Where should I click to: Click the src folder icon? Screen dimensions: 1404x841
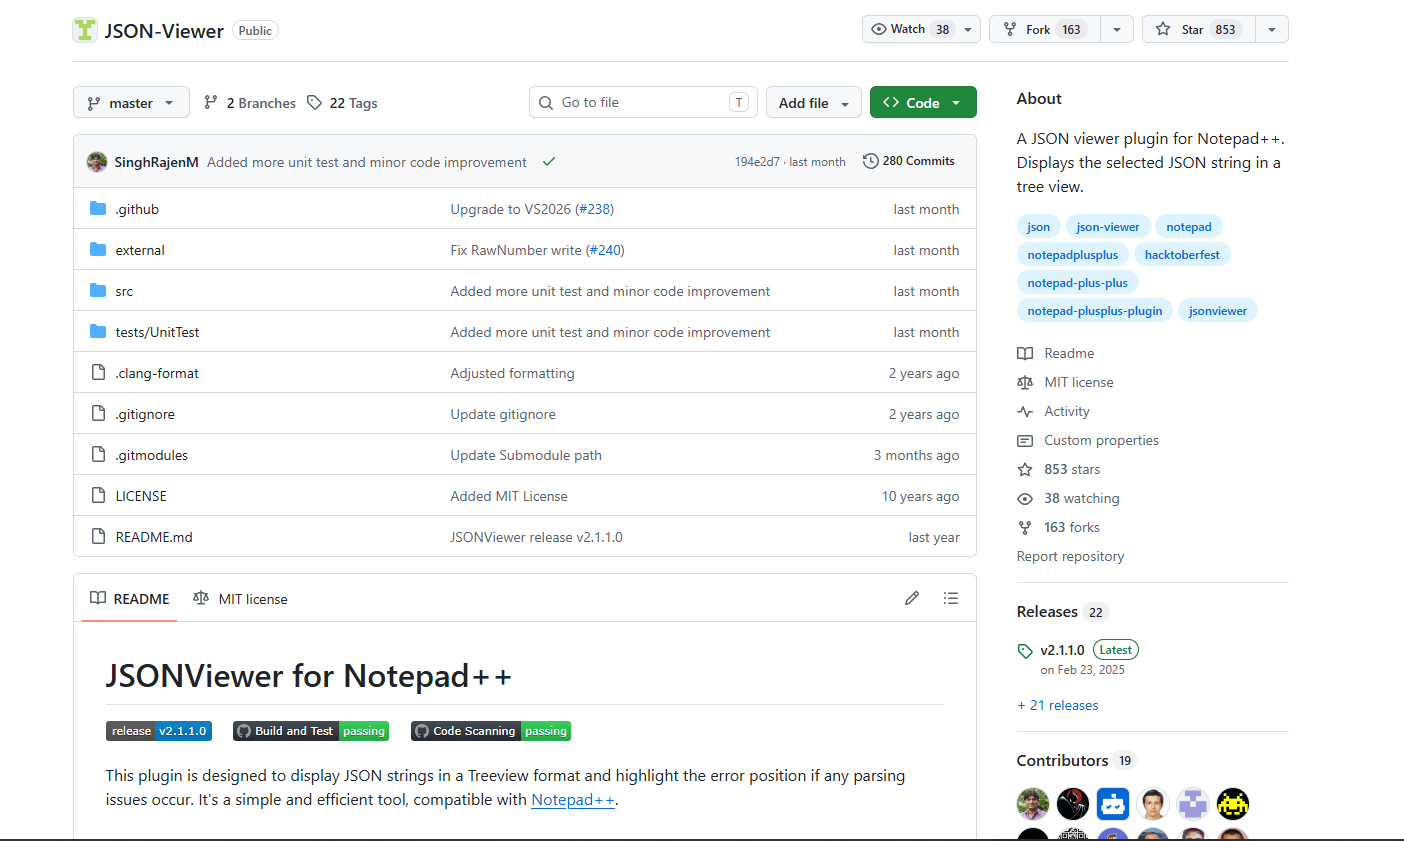click(x=99, y=290)
